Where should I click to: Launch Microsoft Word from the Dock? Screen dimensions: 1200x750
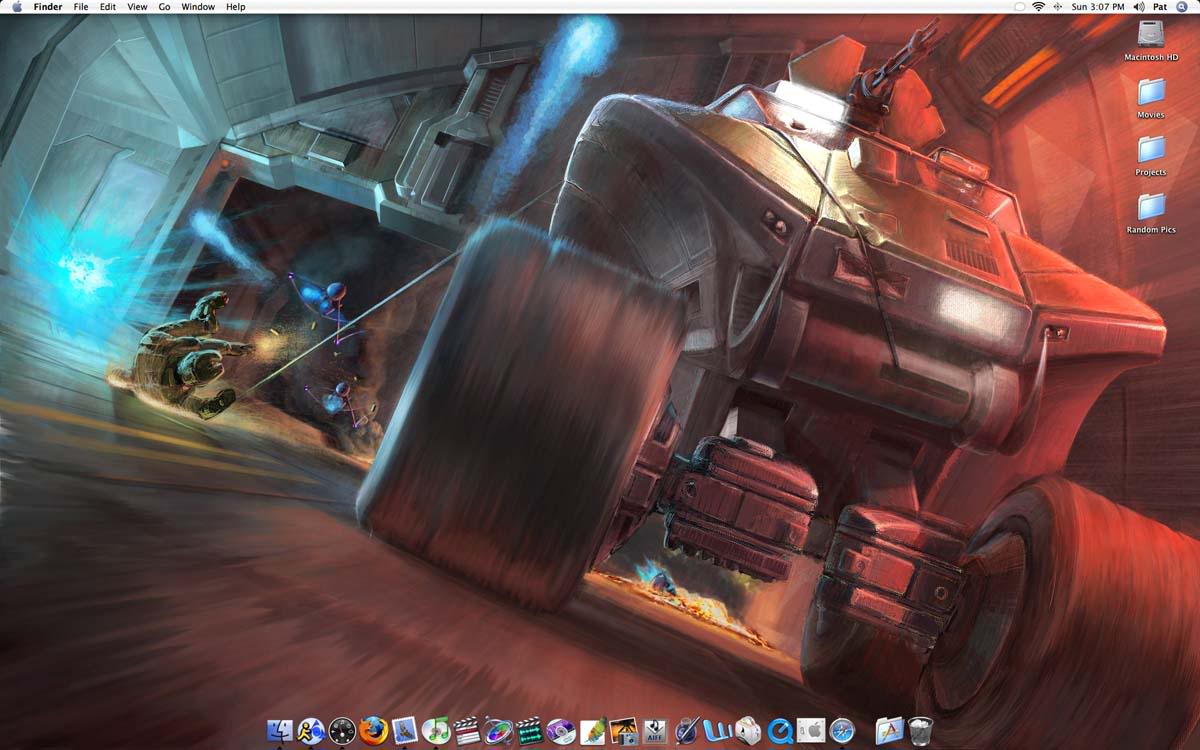tap(717, 732)
